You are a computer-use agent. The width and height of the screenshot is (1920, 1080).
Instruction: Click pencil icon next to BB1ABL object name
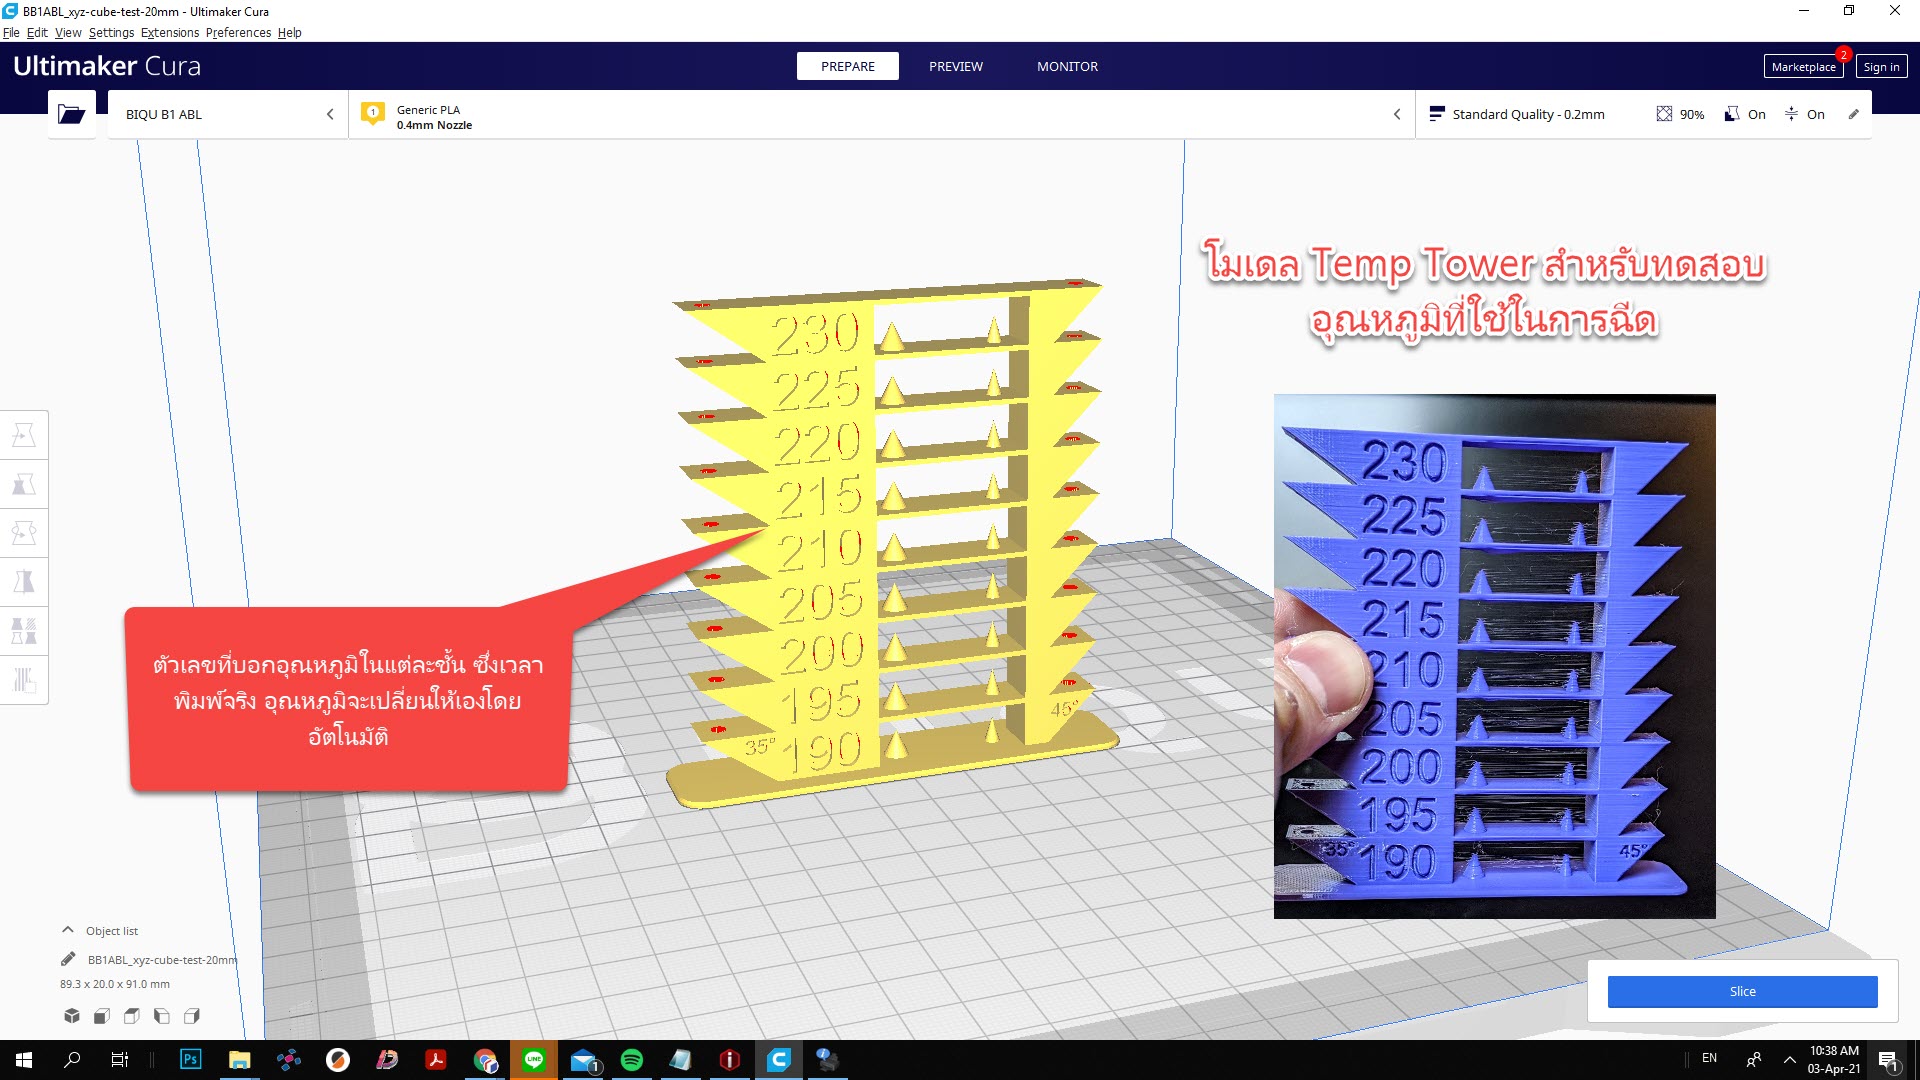click(68, 959)
